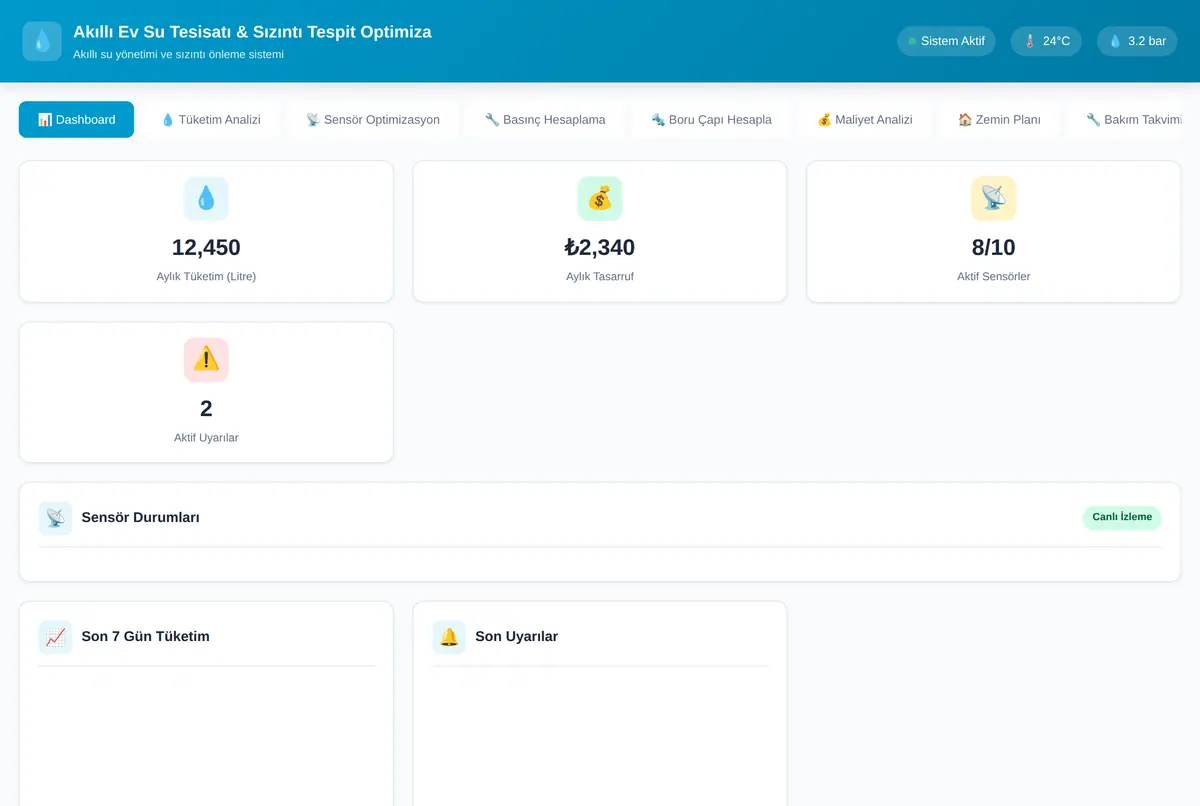Screen dimensions: 1200x806
Task: Select the Boru Çapı Hesapla tab
Action: click(711, 119)
